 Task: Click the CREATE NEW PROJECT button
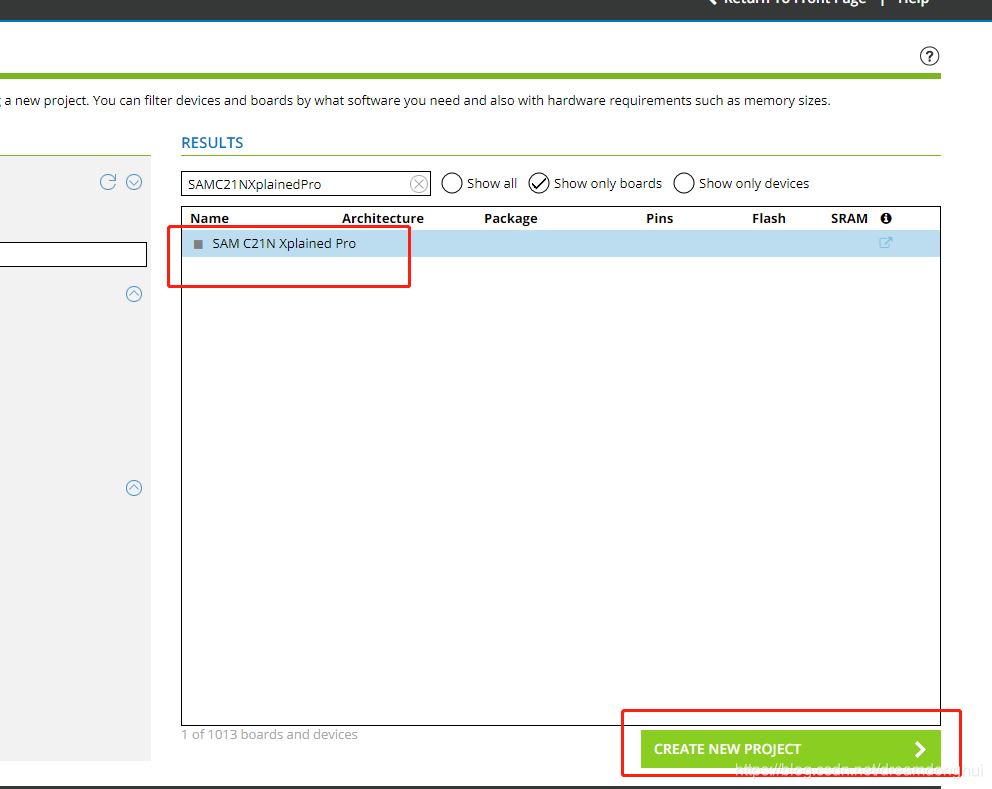[x=790, y=749]
